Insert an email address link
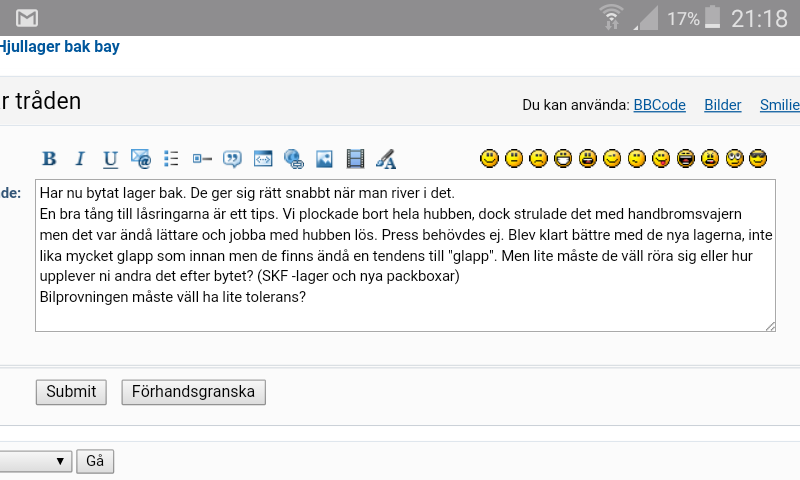This screenshot has height=480, width=800. (x=141, y=159)
